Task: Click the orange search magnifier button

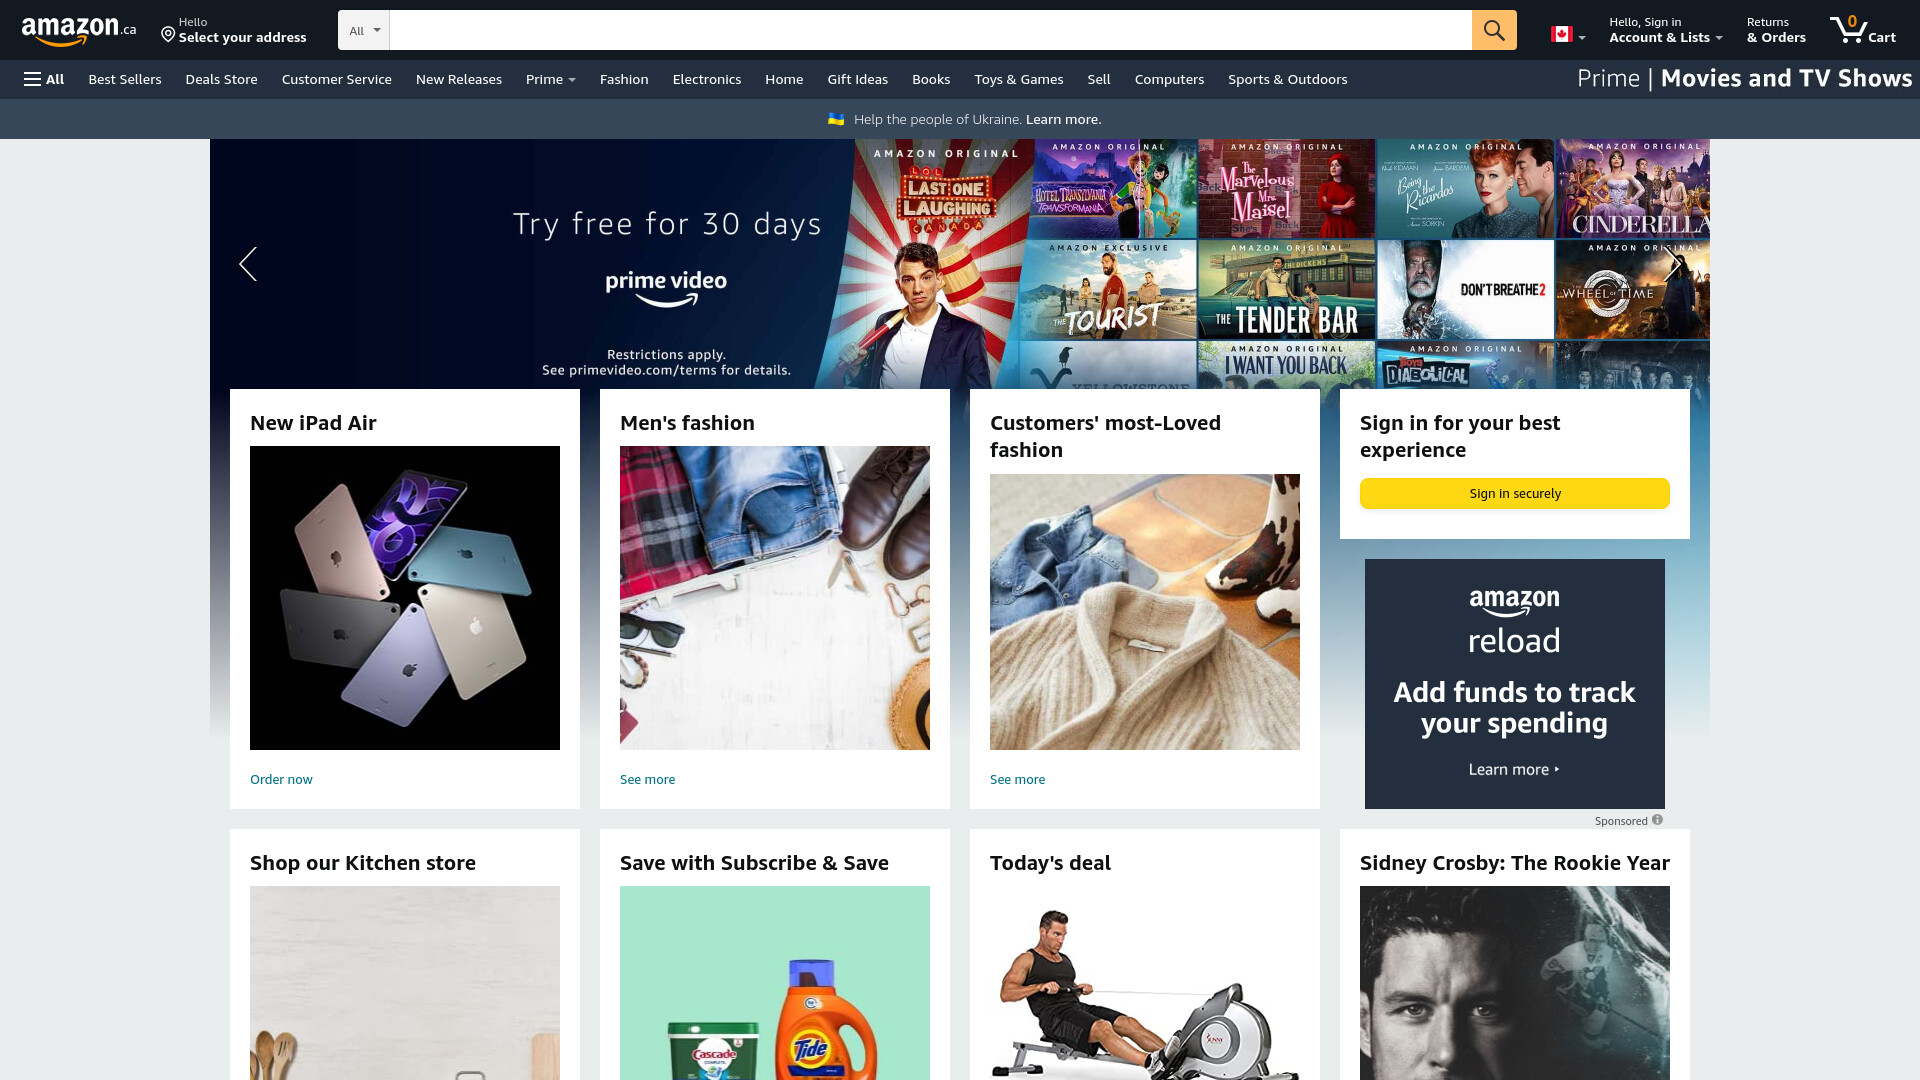Action: [x=1494, y=30]
